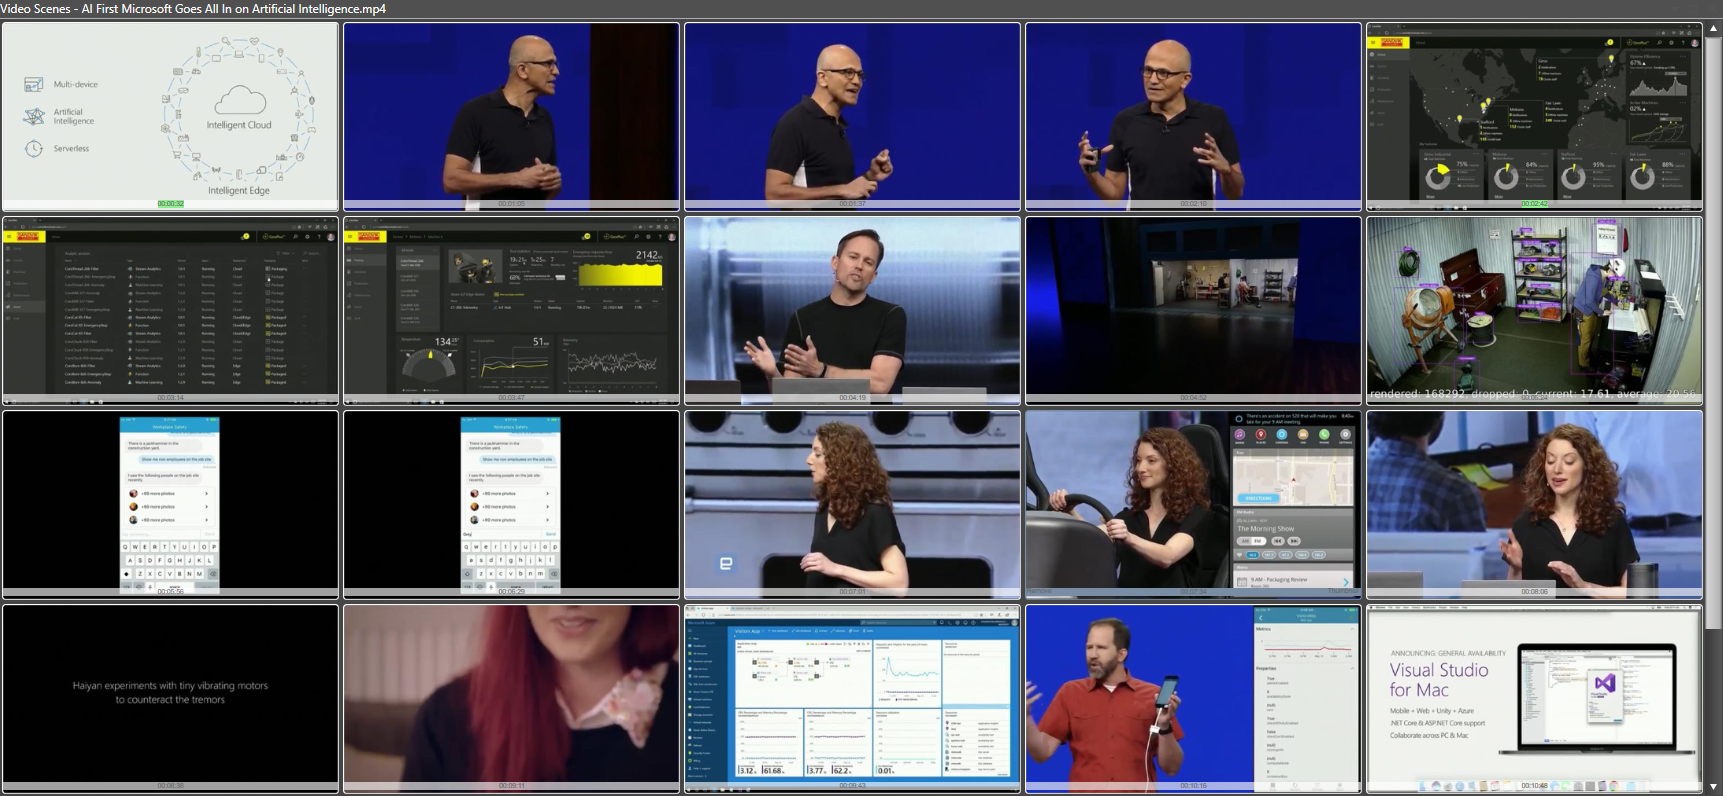This screenshot has width=1723, height=796.
Task: Select the curly-haired woman profile scene at 00:07:01
Action: [x=852, y=503]
